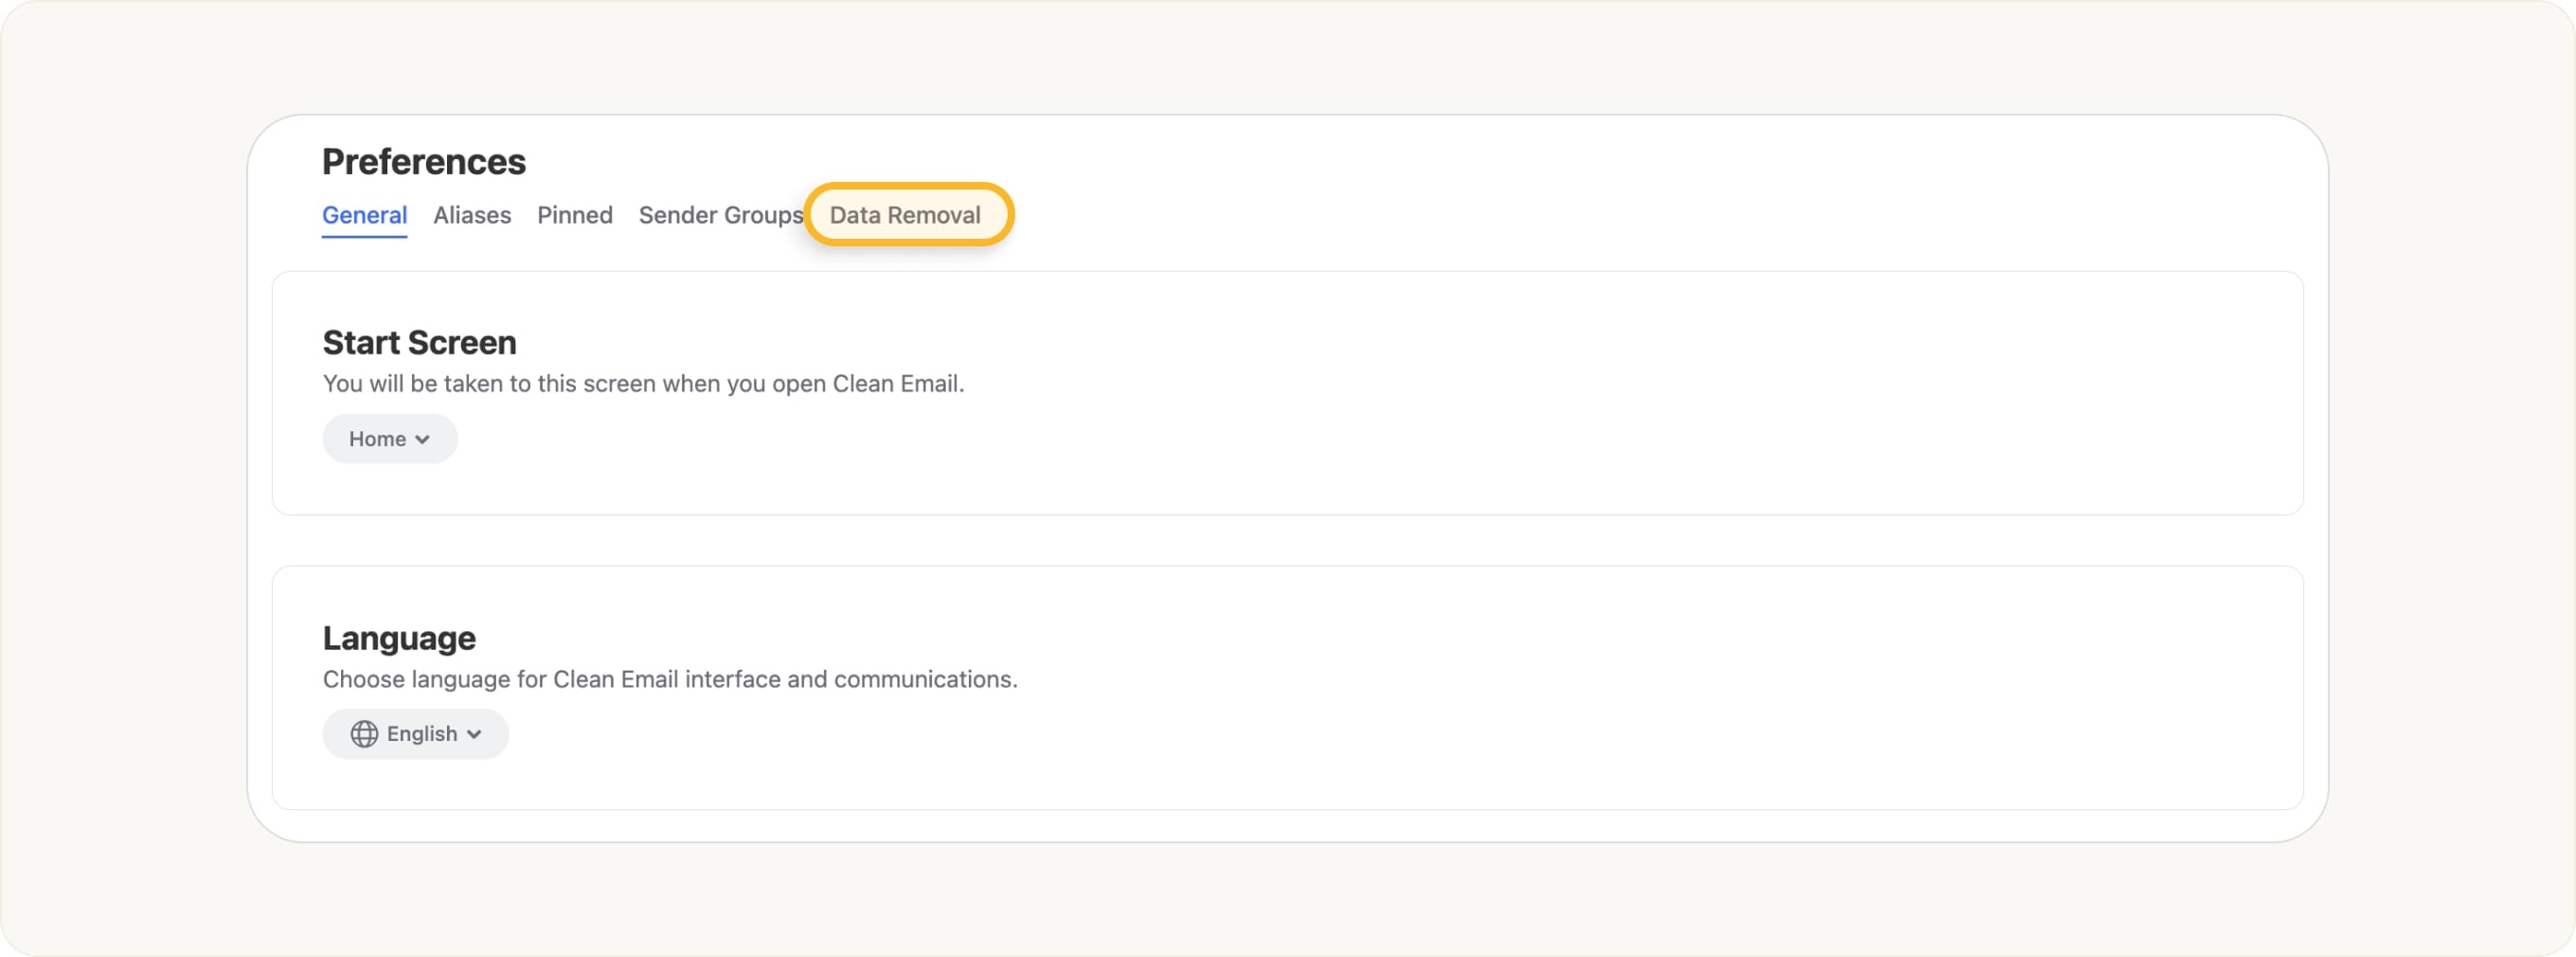The image size is (2576, 957).
Task: Select the Pinned tab
Action: point(574,215)
